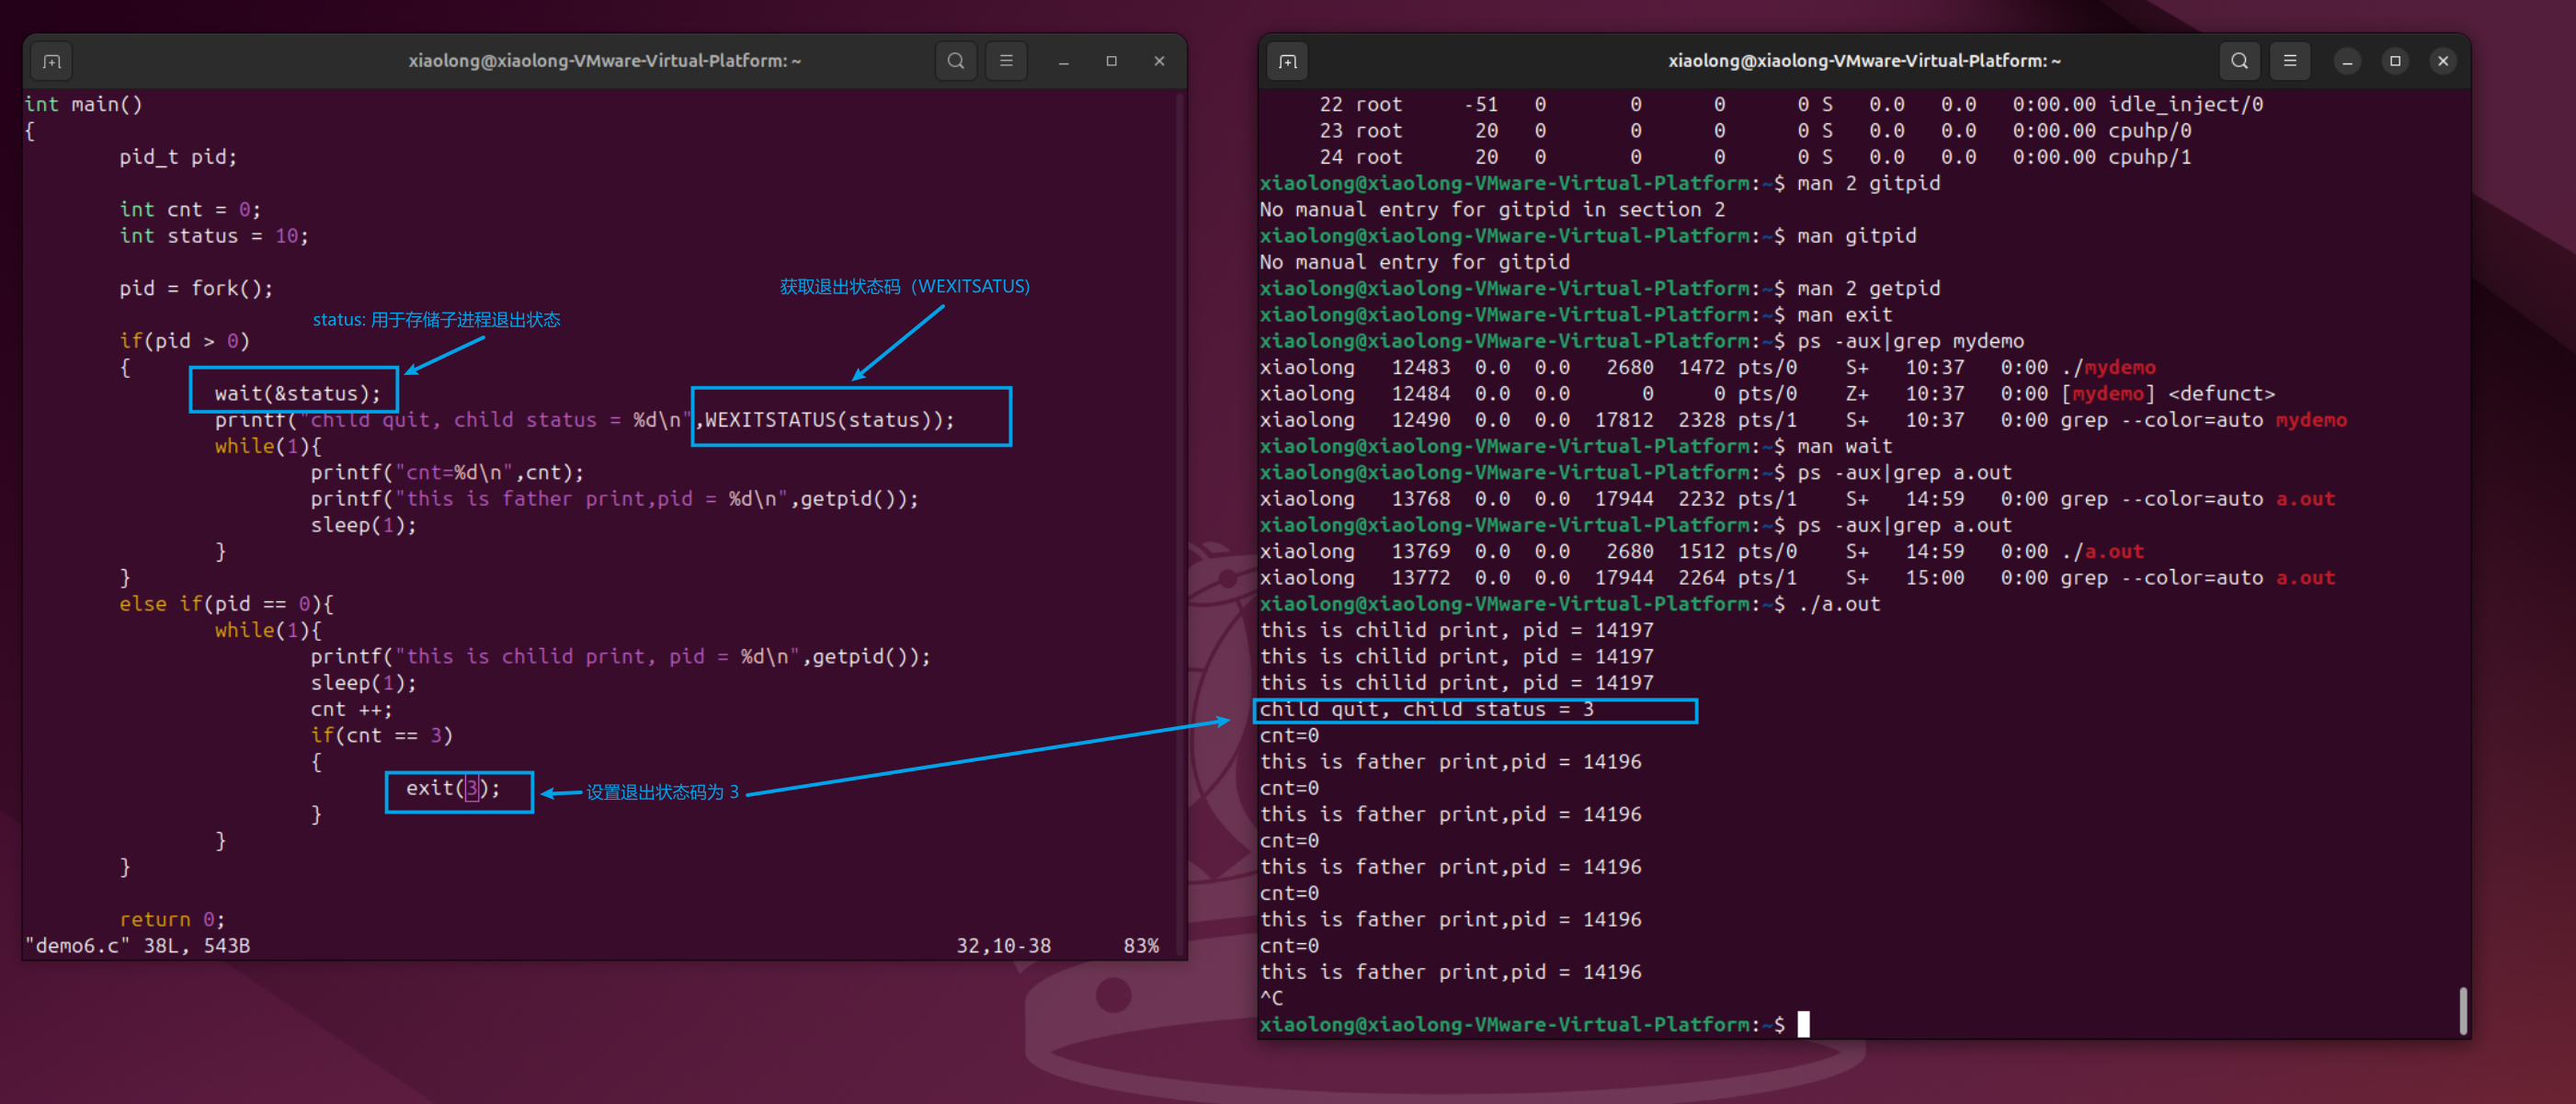
Task: Click the 'cnt ++;' line
Action: point(351,709)
